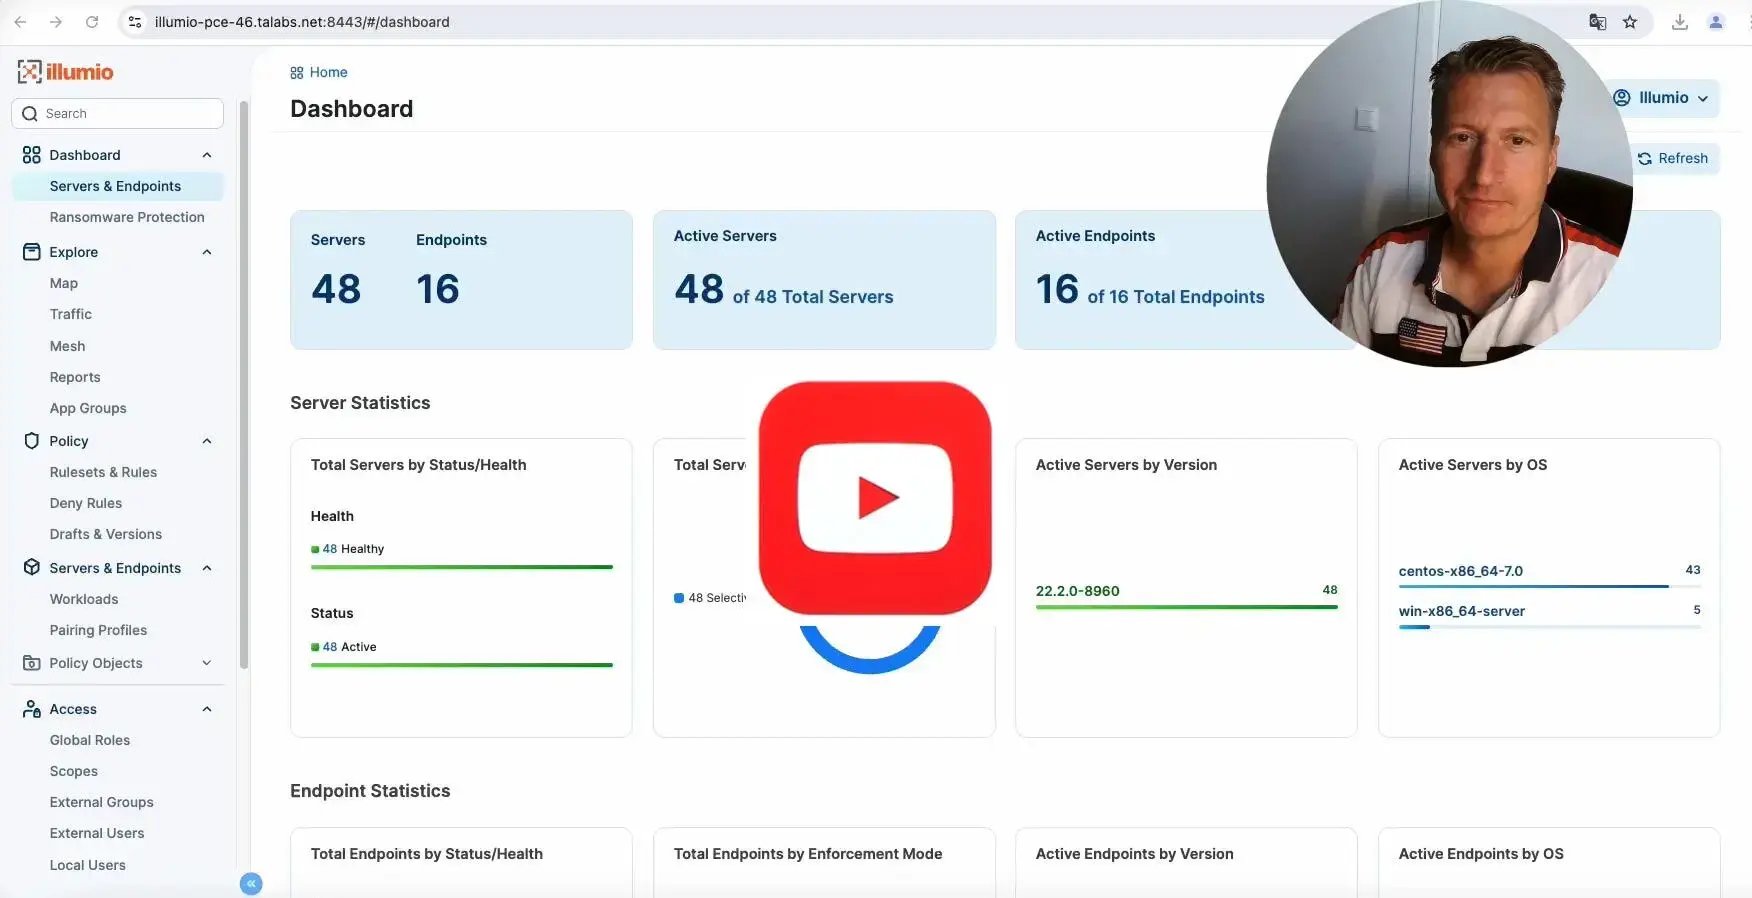Click the Access users icon
The height and width of the screenshot is (898, 1752).
pos(32,709)
